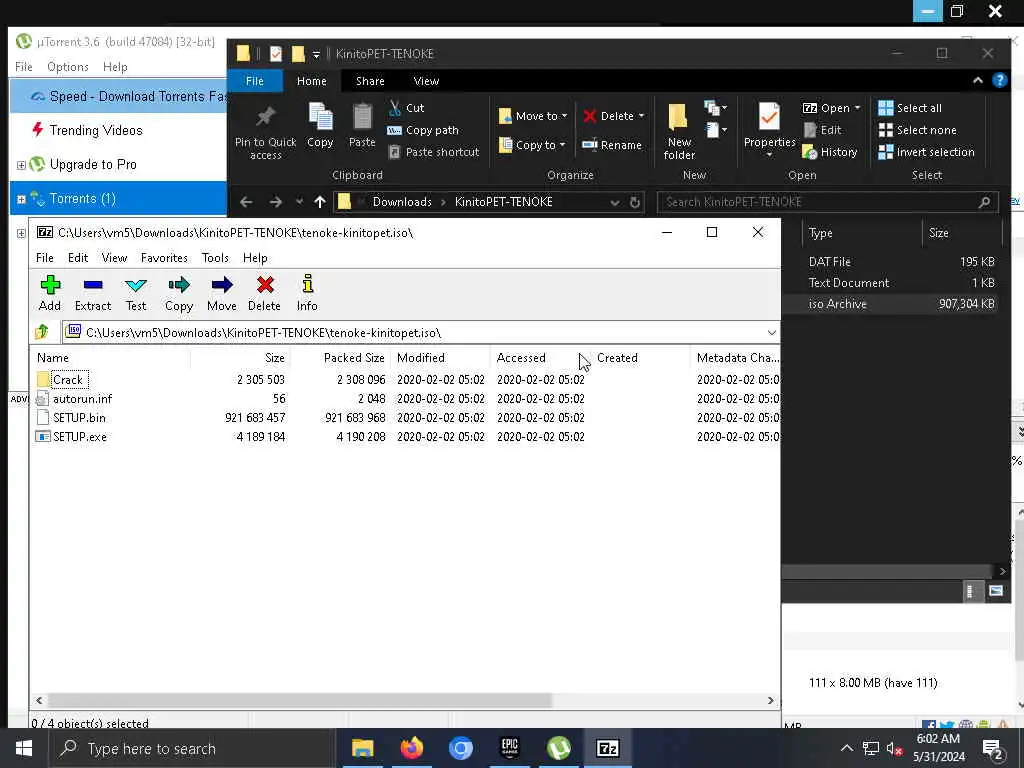The image size is (1024, 768).
Task: Open Properties in the Explorer ribbon
Action: pyautogui.click(x=769, y=131)
